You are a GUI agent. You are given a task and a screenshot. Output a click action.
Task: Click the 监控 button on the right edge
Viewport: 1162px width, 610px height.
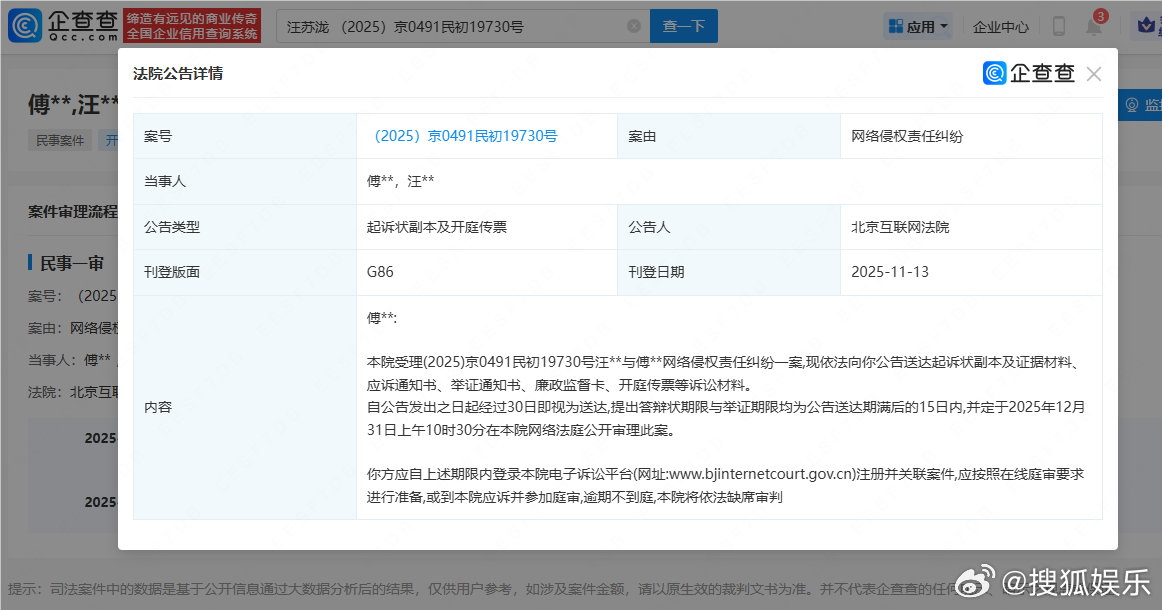click(x=1141, y=105)
